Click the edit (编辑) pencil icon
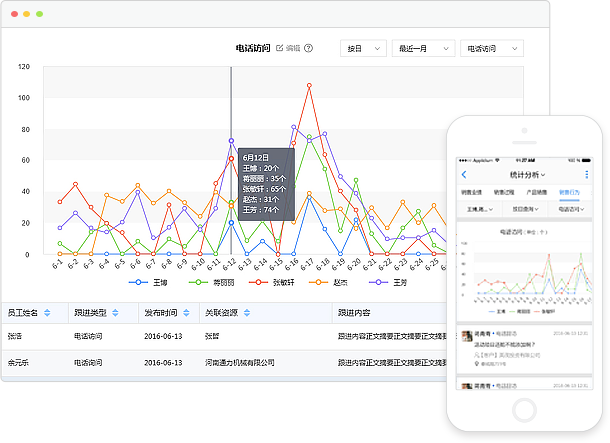 pos(280,48)
